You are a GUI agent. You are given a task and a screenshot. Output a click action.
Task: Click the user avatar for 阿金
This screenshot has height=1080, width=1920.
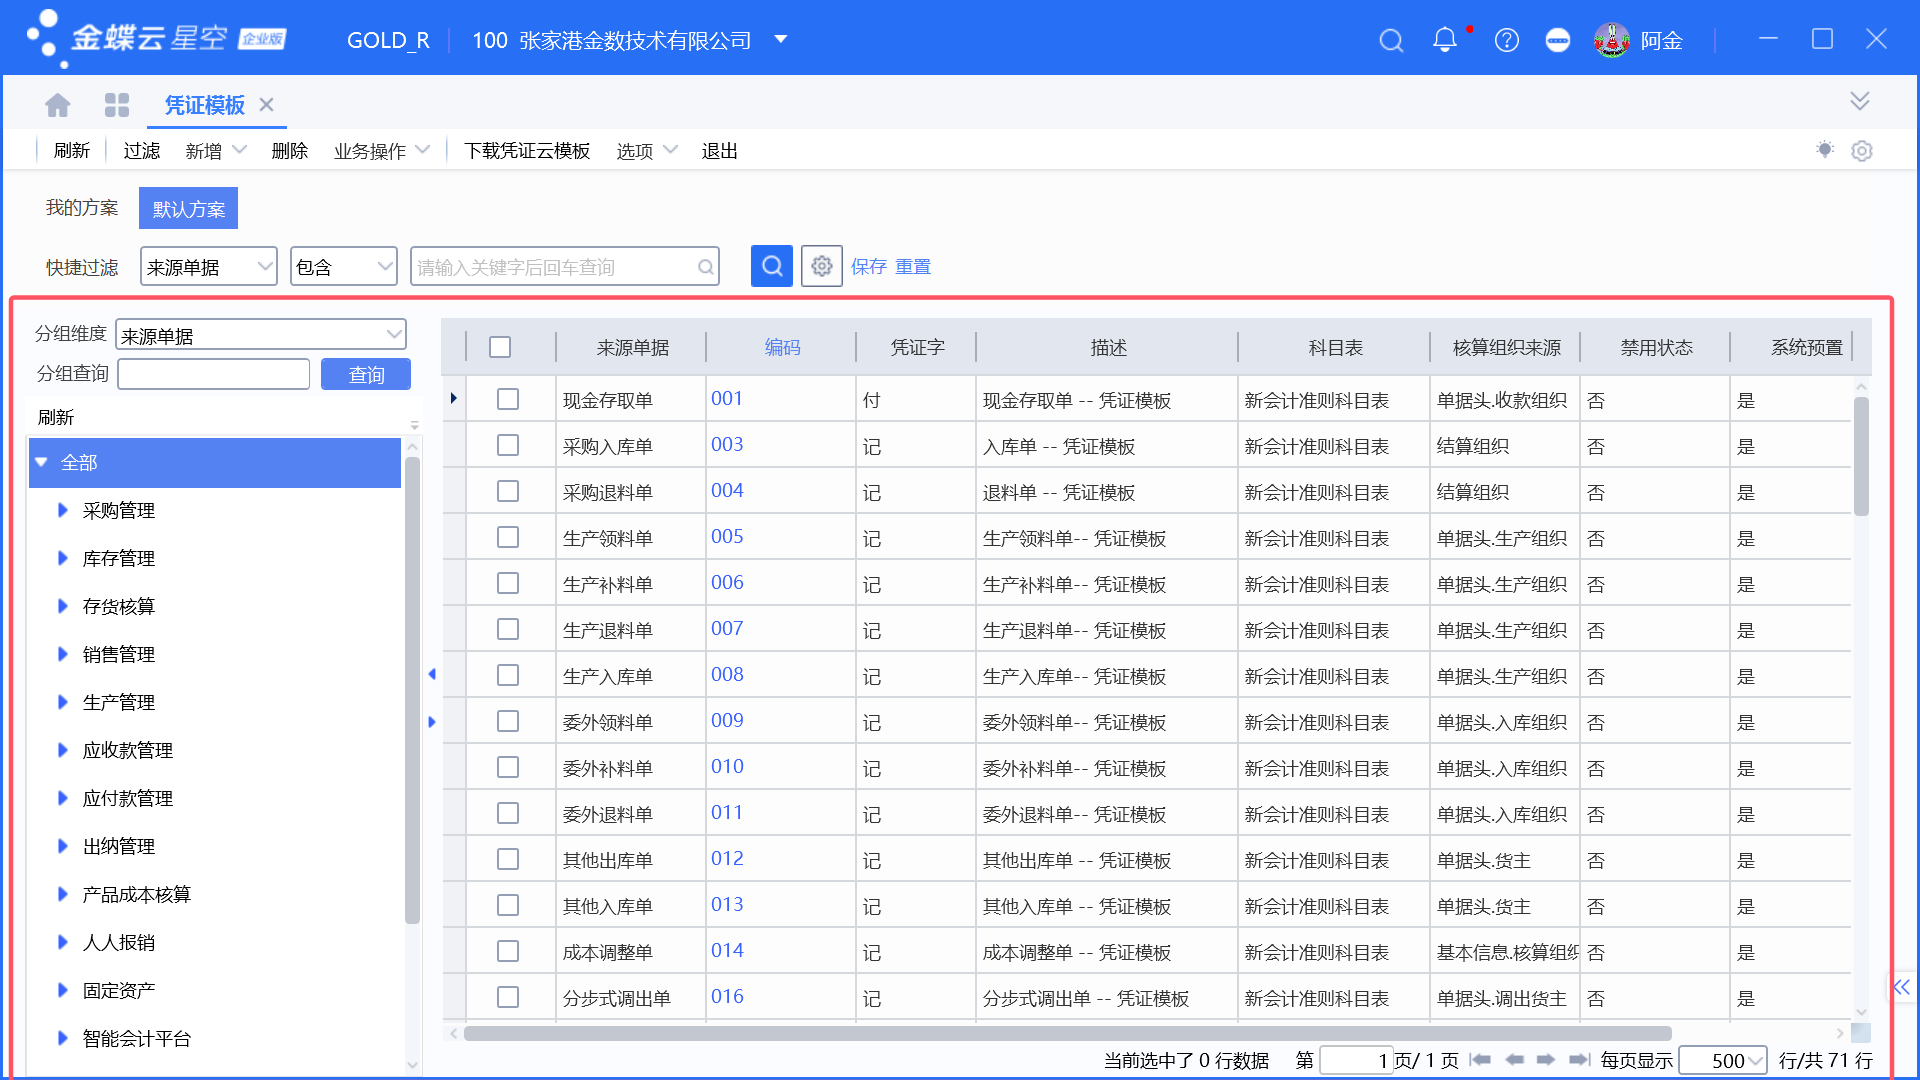pyautogui.click(x=1611, y=40)
